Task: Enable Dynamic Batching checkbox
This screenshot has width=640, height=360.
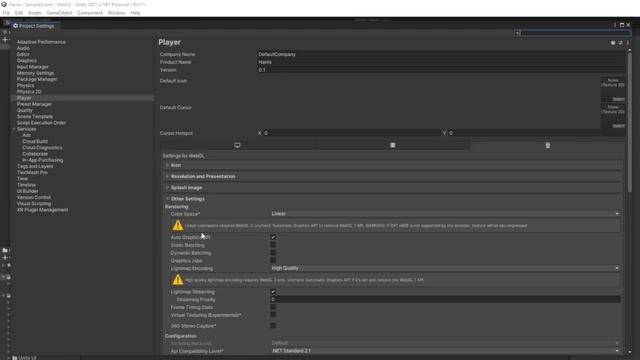Action: click(x=273, y=253)
